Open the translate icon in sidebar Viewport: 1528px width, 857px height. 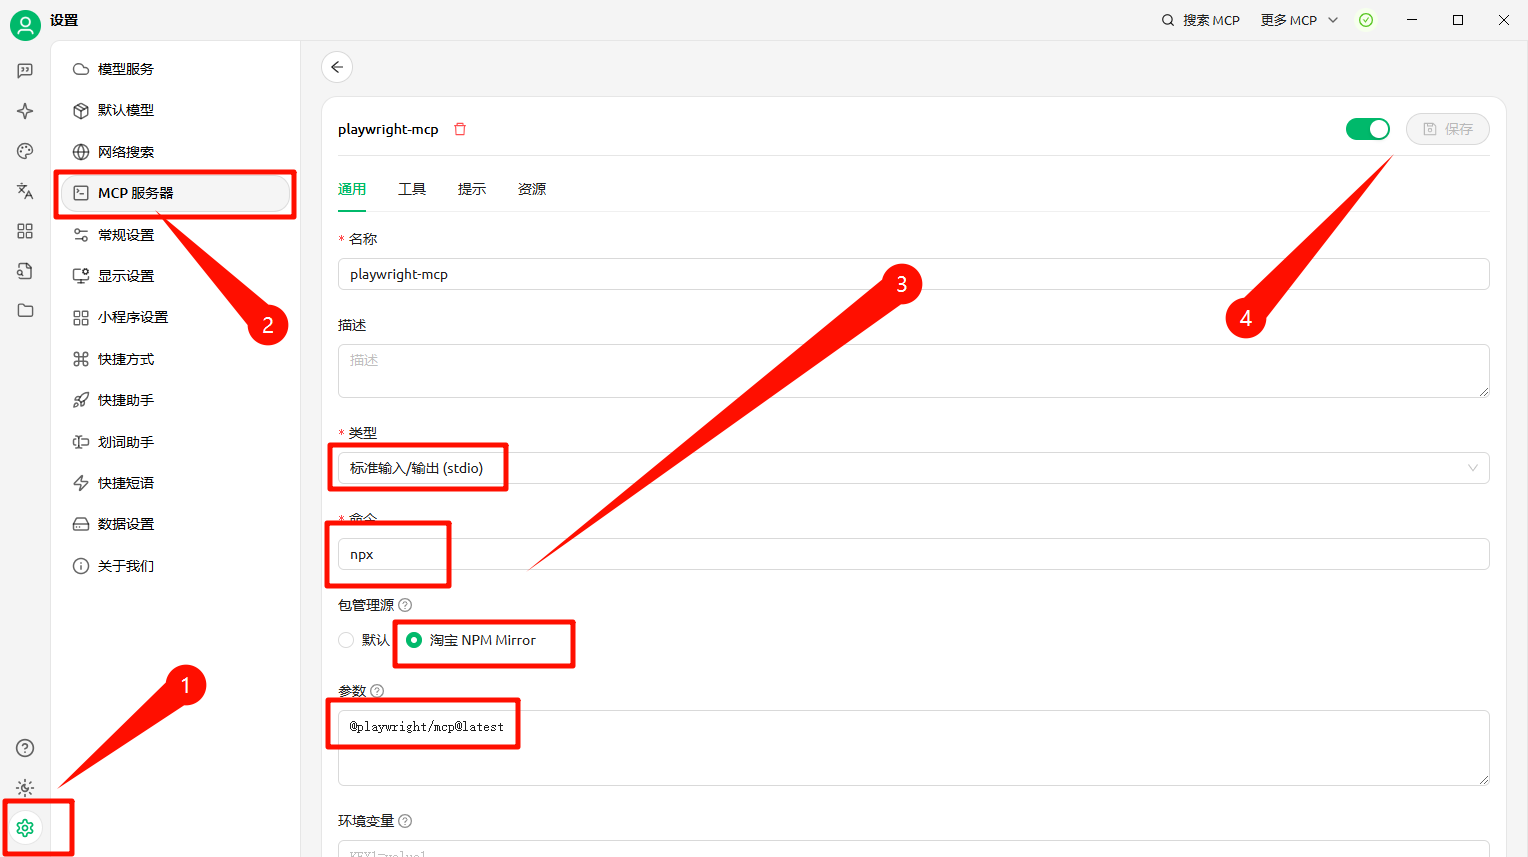[25, 191]
